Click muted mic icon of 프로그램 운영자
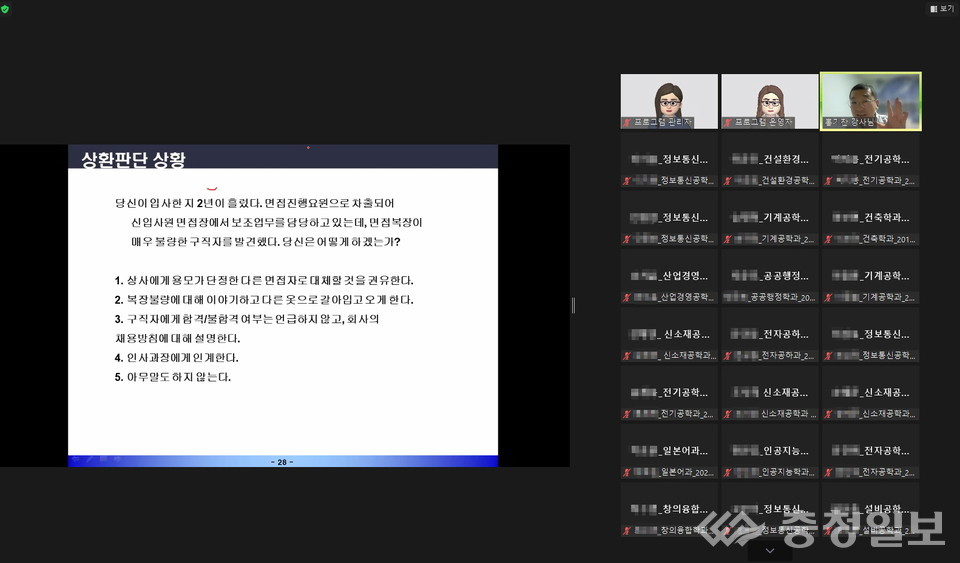The image size is (960, 563). click(727, 122)
